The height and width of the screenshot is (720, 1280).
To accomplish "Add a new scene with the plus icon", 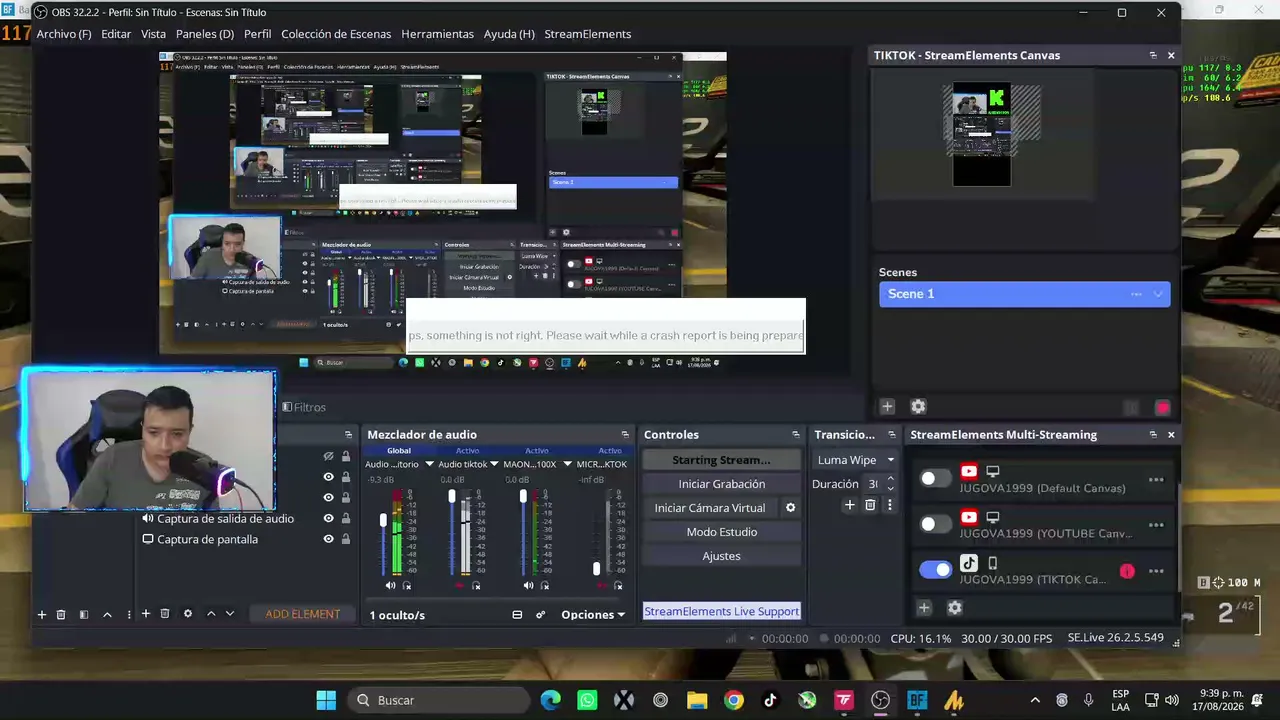I will coord(42,614).
